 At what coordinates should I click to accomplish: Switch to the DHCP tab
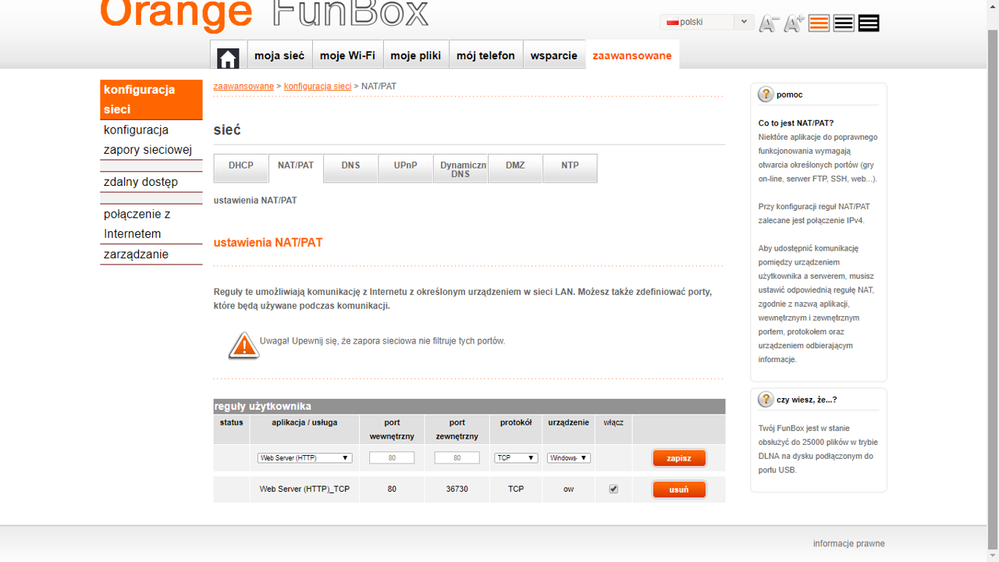(241, 166)
